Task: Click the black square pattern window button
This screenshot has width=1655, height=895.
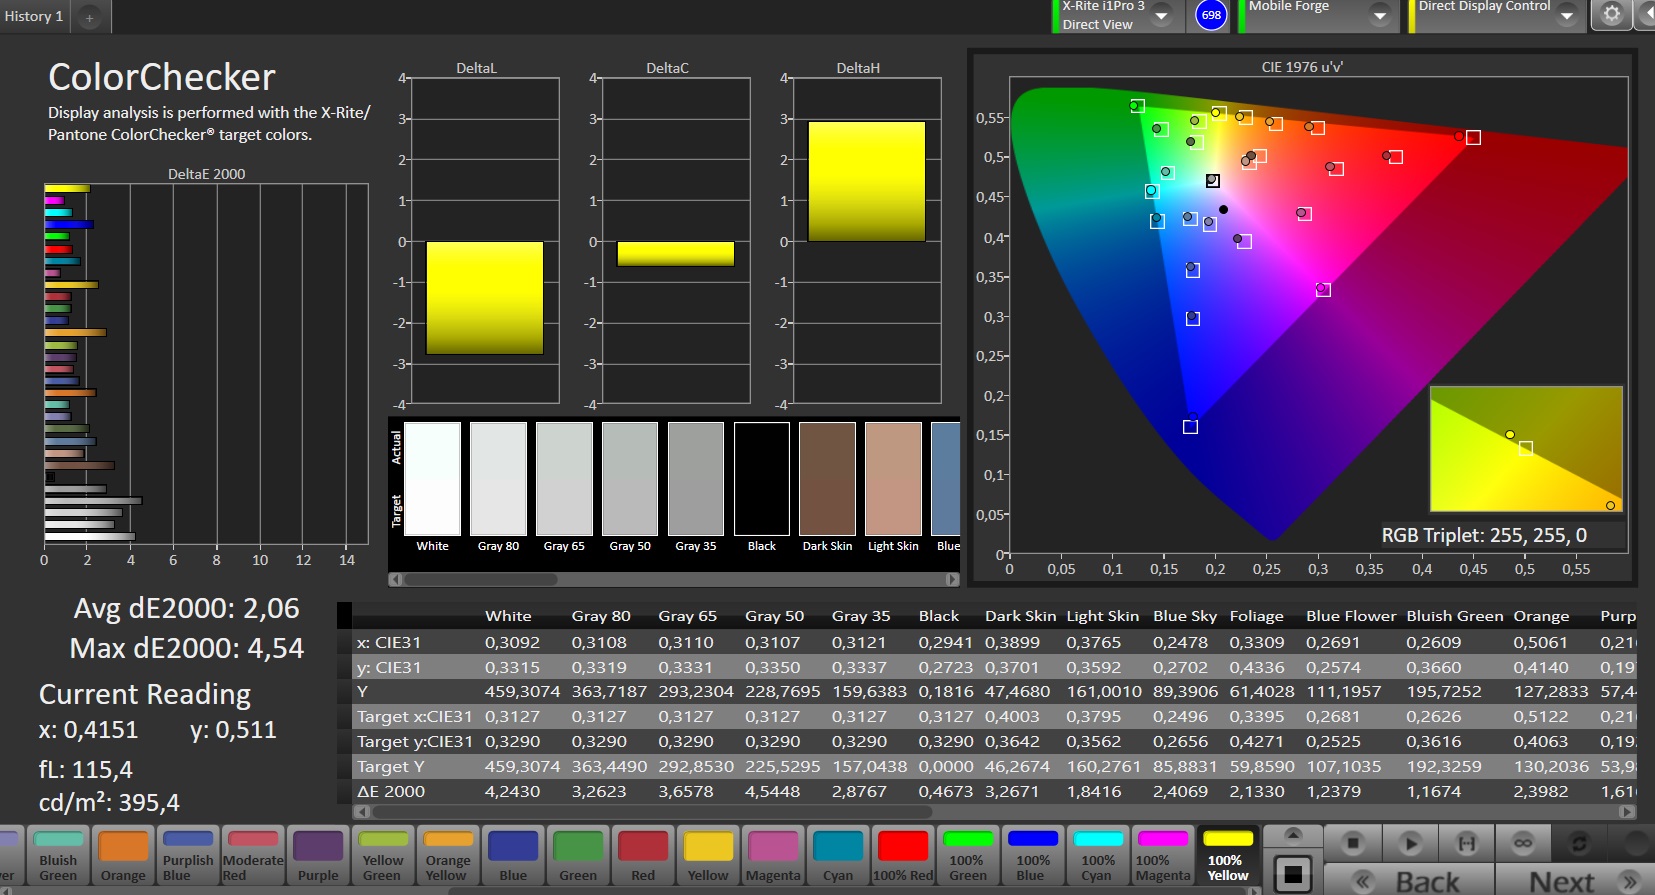Action: point(1293,874)
